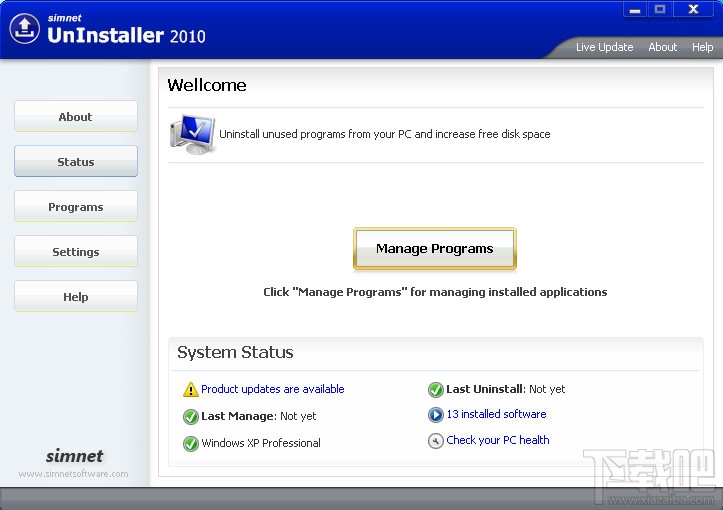Click blue arrow icon beside 13 installed software
The width and height of the screenshot is (723, 510).
point(436,415)
